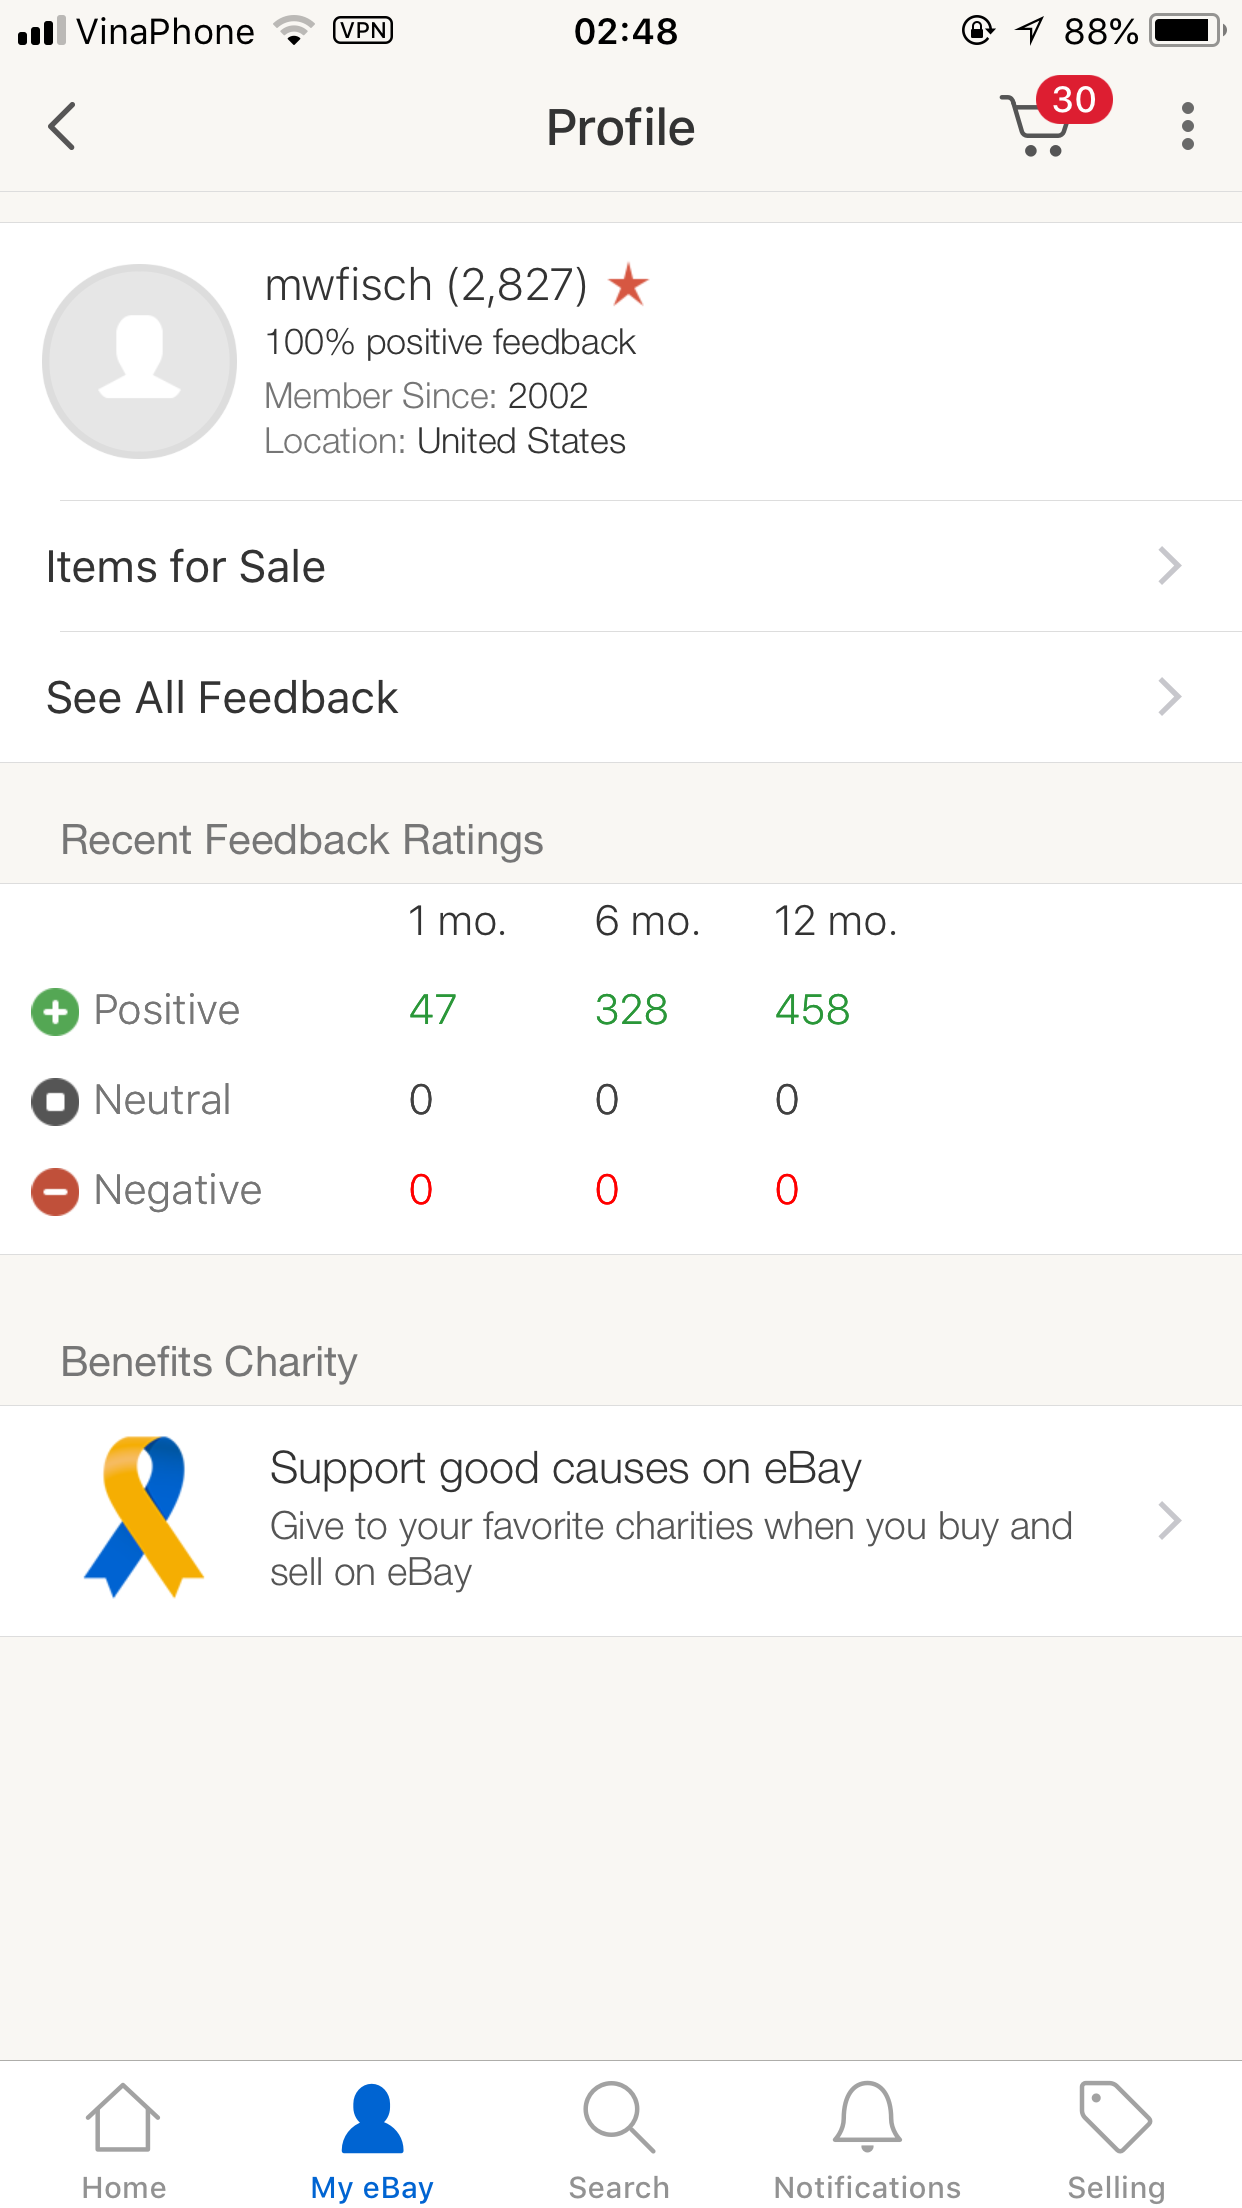Tap the back arrow icon
Image resolution: width=1242 pixels, height=2208 pixels.
[x=62, y=127]
